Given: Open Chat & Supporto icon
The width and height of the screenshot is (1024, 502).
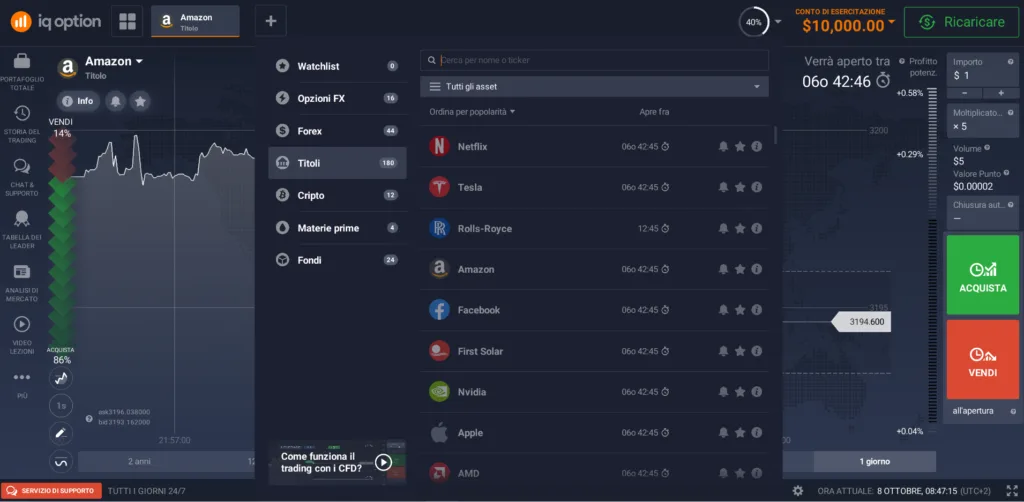Looking at the screenshot, I should tap(22, 166).
